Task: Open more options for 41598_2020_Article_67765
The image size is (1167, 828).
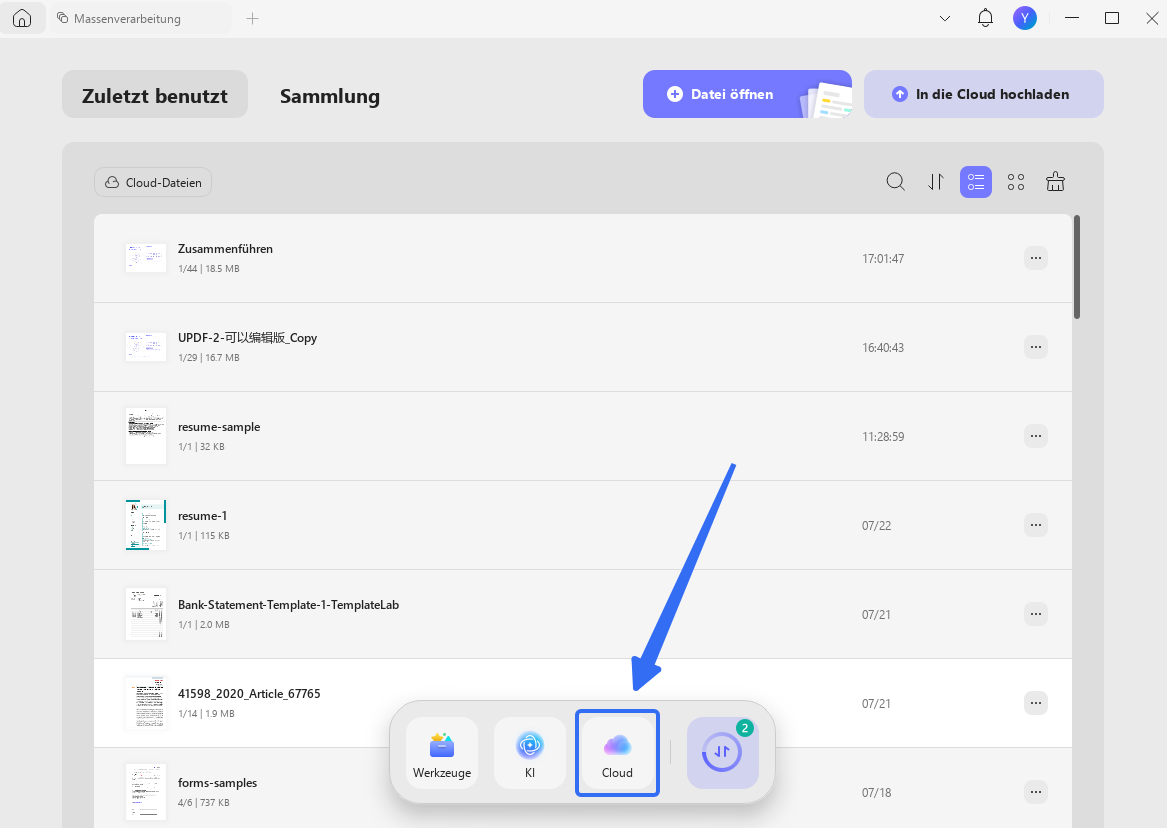Action: coord(1036,702)
